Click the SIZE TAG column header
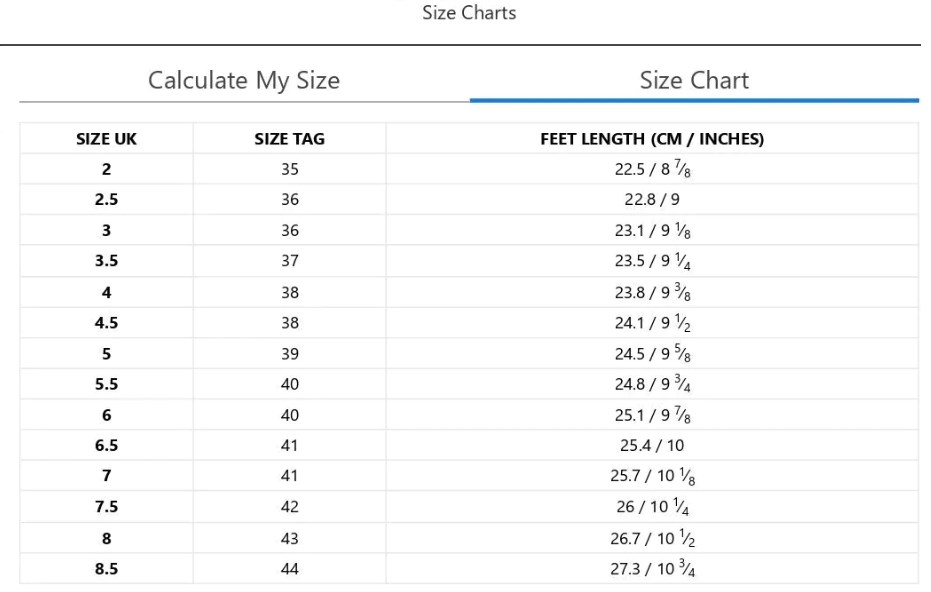Viewport: 931px width, 592px height. coord(290,138)
